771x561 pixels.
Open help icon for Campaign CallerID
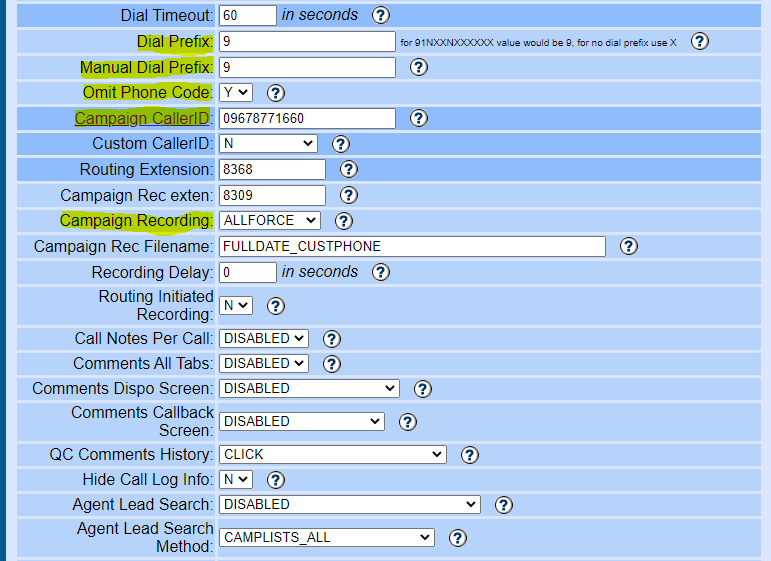pyautogui.click(x=418, y=118)
